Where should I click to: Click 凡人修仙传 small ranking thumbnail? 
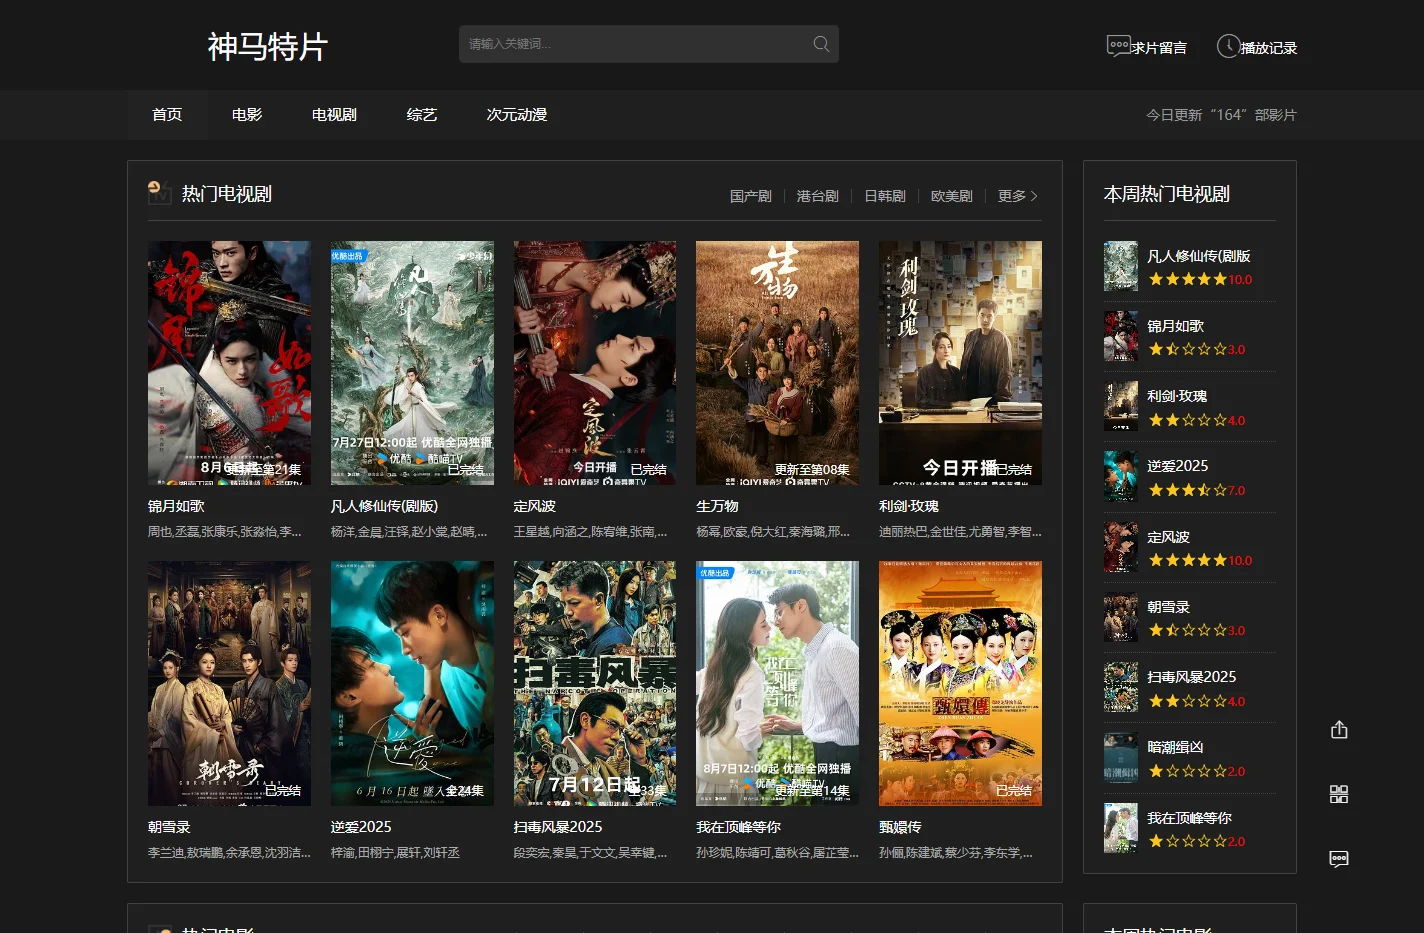point(1121,266)
